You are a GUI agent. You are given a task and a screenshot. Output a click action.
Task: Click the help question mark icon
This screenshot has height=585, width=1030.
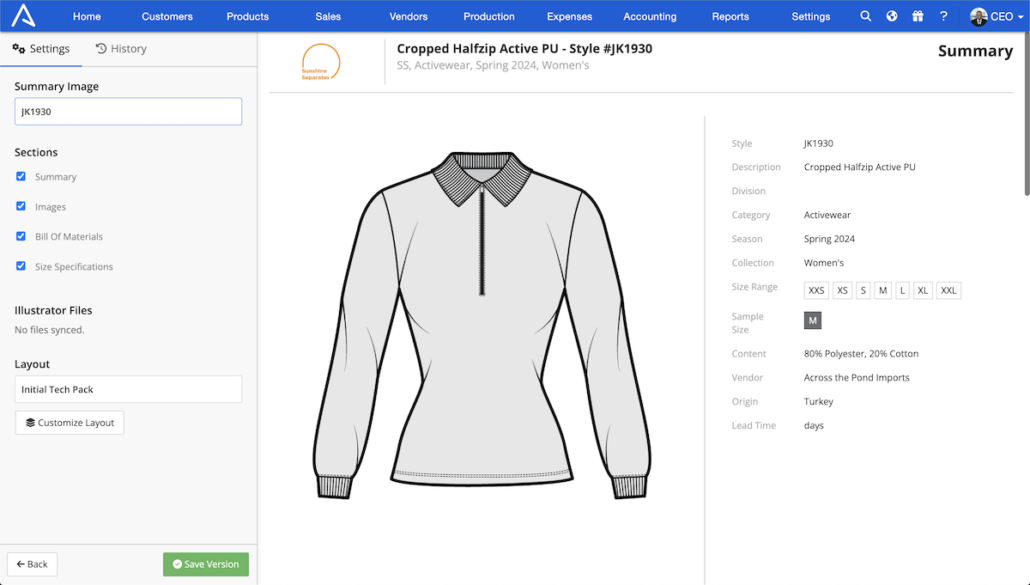point(943,16)
